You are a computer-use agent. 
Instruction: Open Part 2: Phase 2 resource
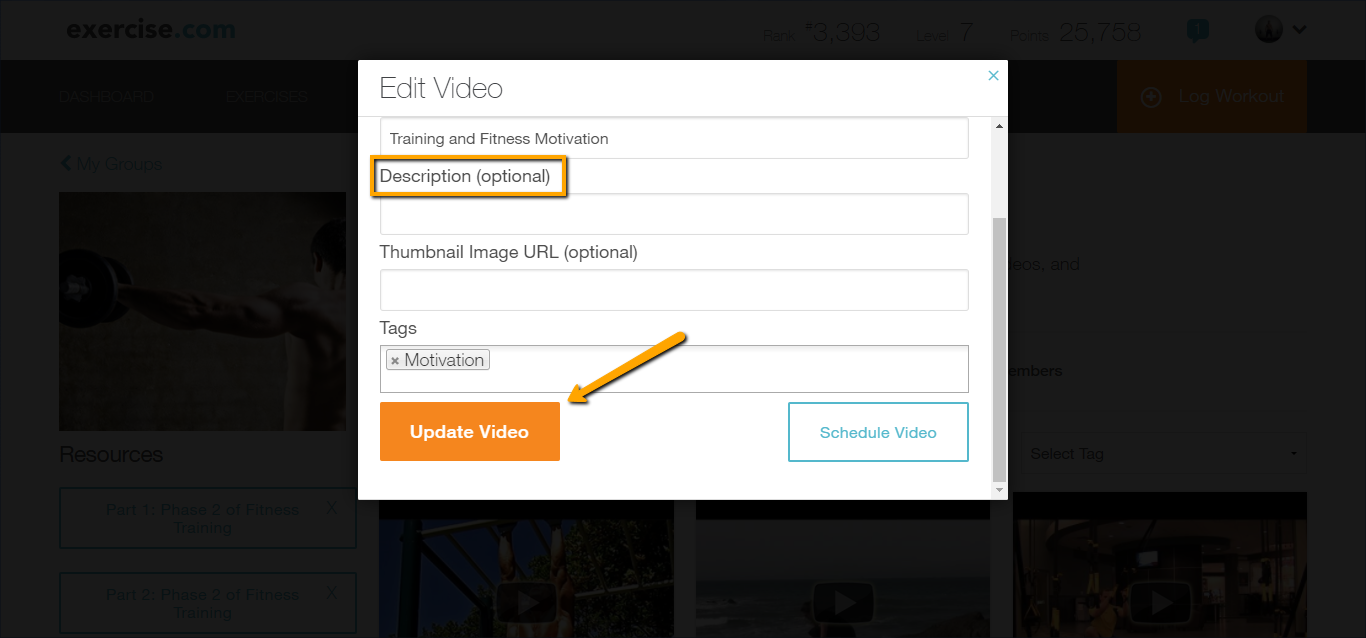pos(208,603)
